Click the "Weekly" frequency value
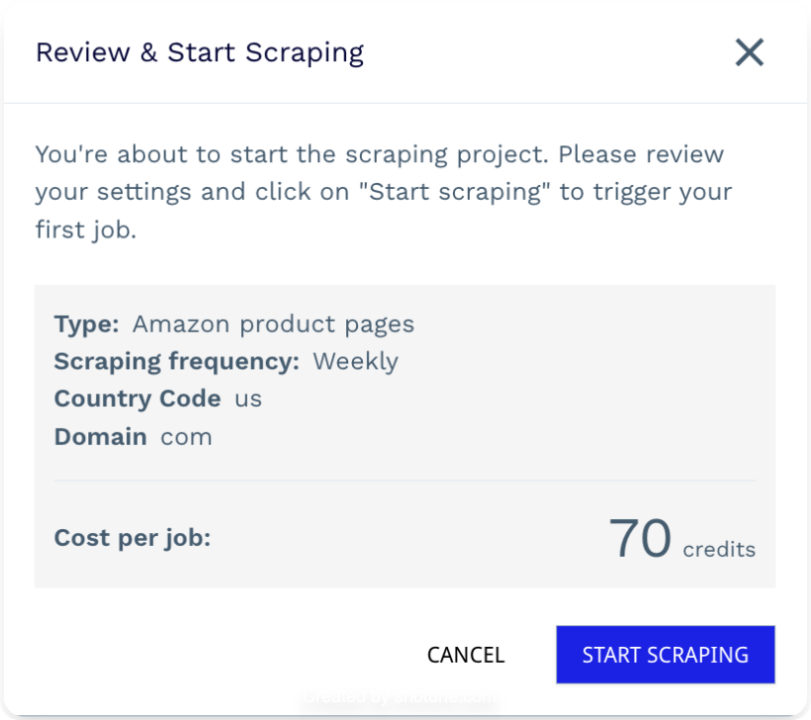The image size is (811, 720). coord(355,361)
